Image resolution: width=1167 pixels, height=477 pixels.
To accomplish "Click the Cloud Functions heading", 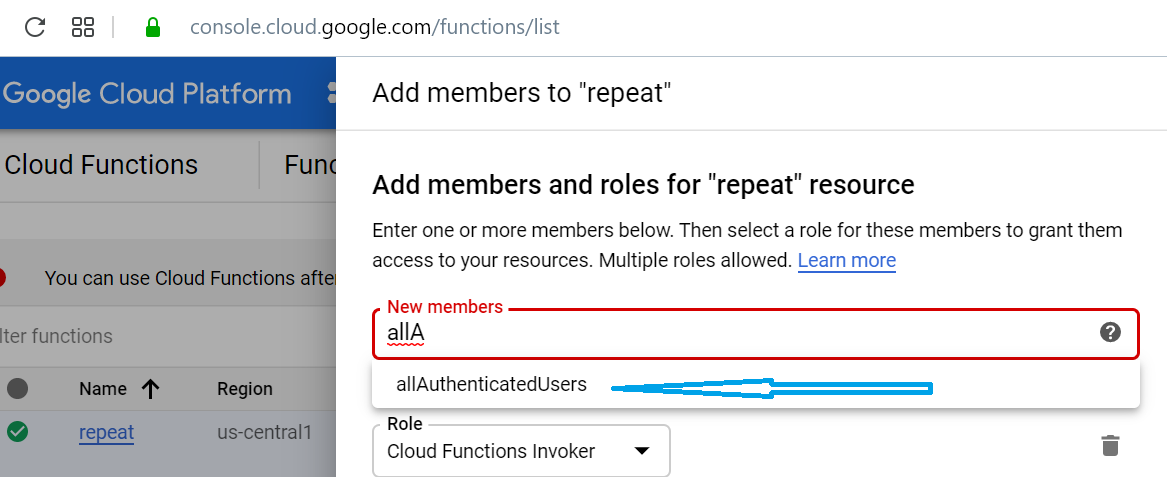I will (101, 164).
